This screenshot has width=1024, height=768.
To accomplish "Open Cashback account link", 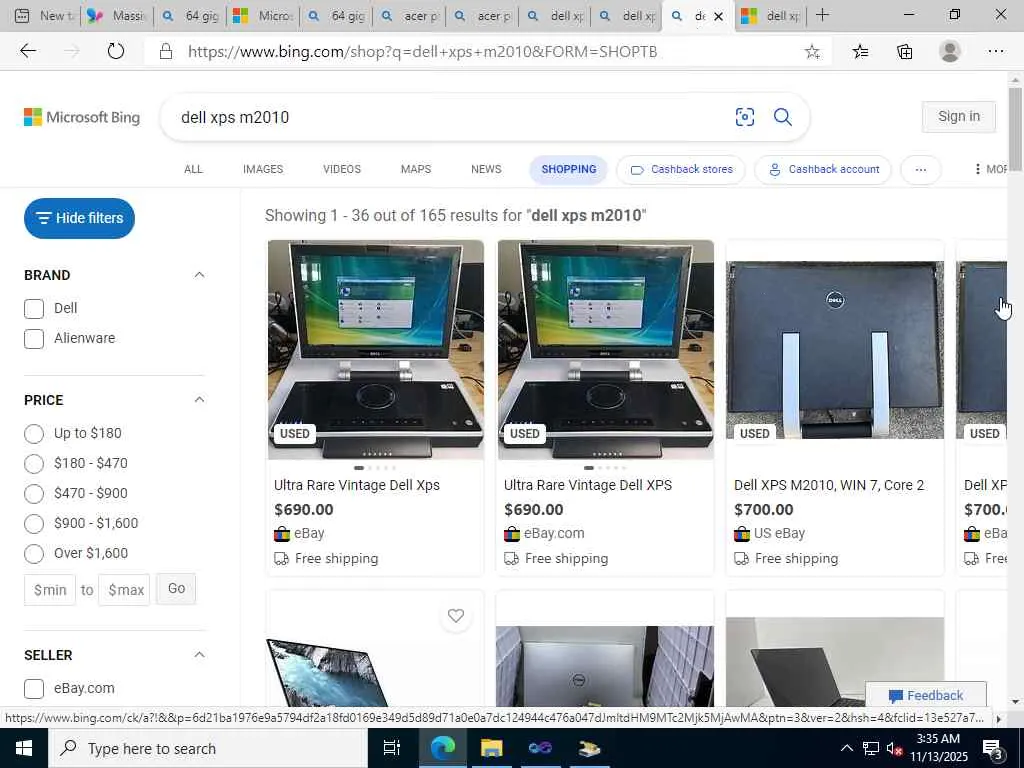I will (822, 170).
